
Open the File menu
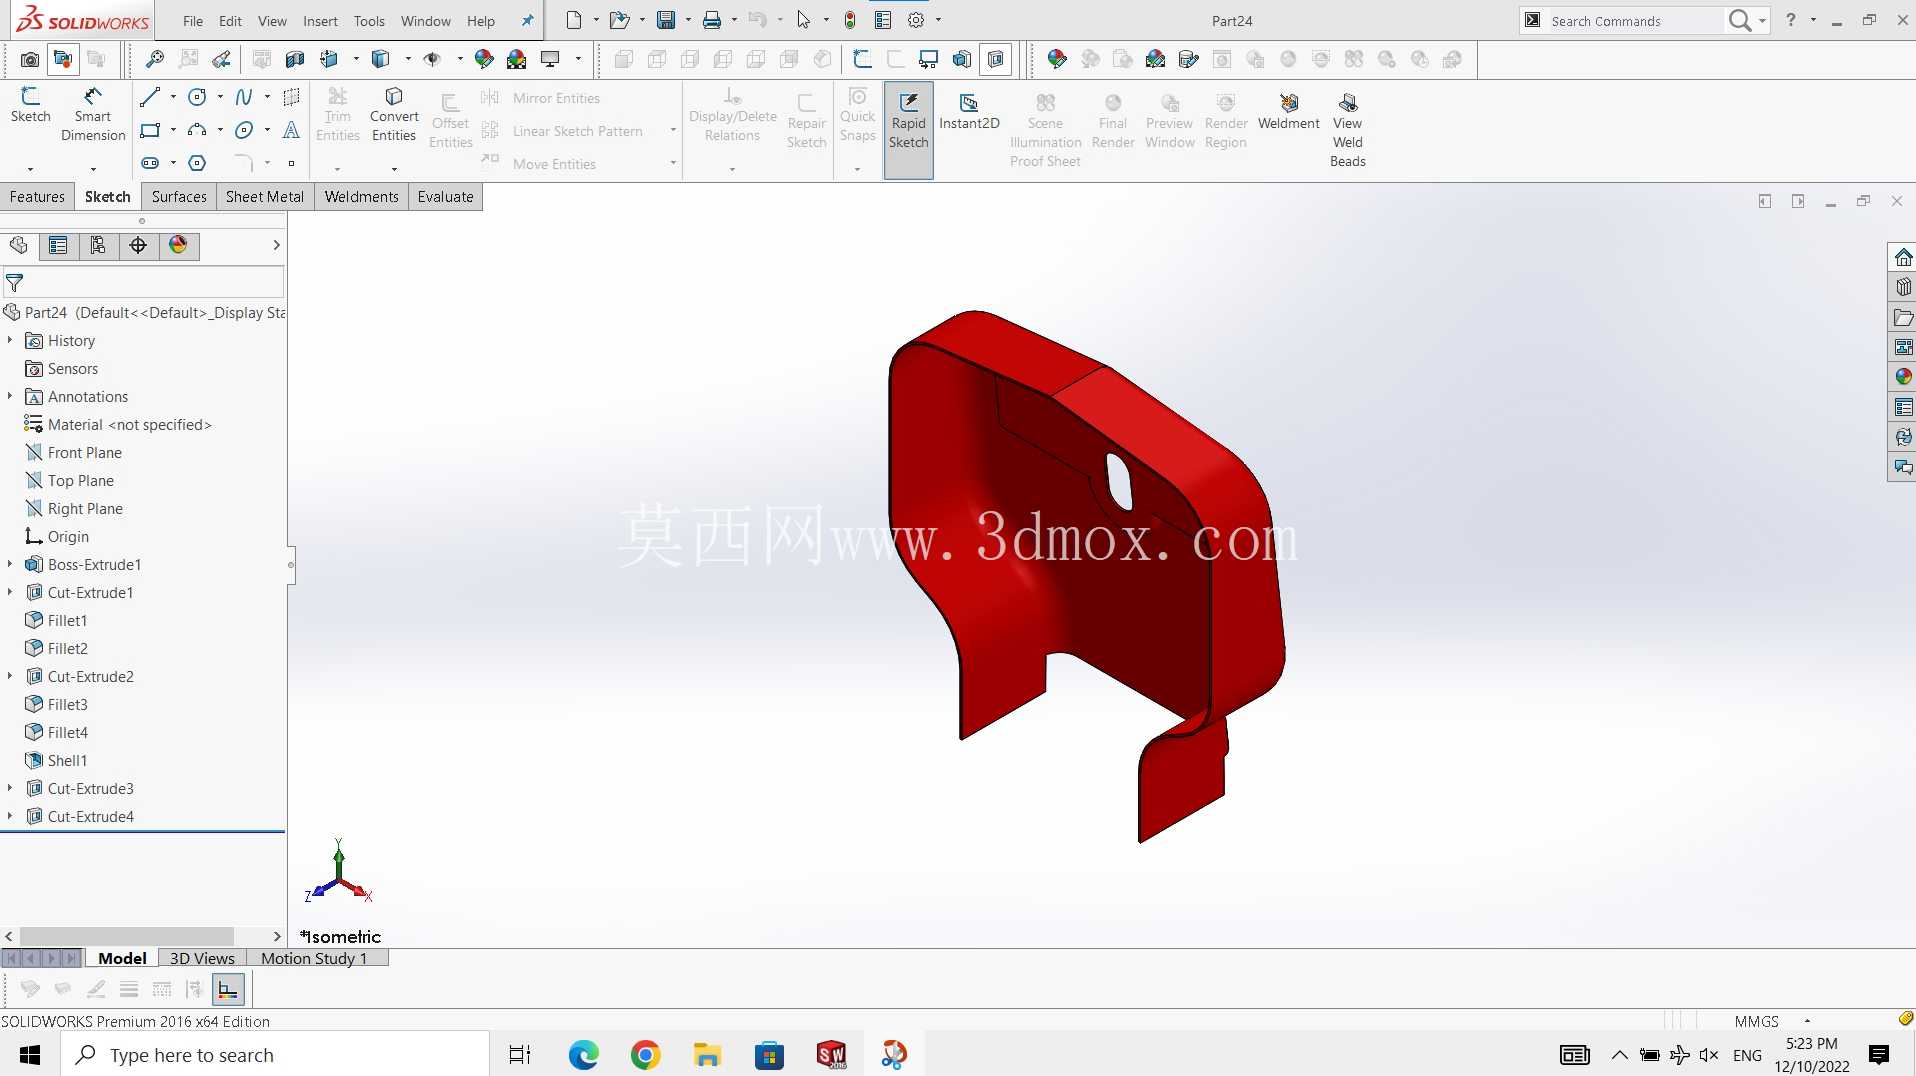click(193, 21)
